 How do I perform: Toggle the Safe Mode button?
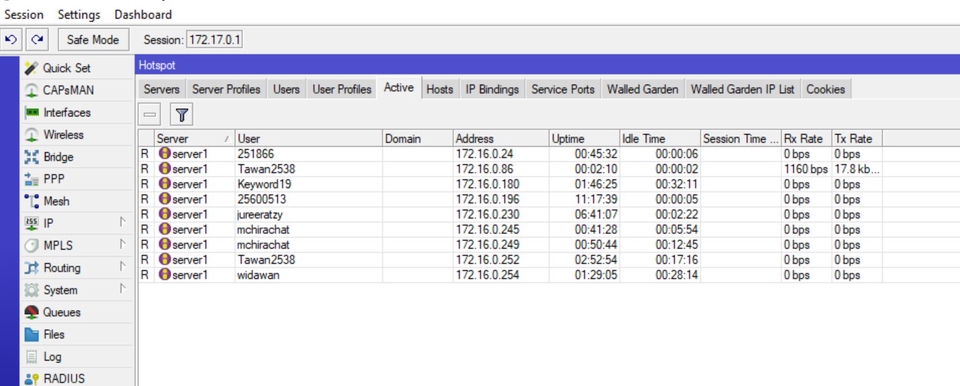[x=93, y=40]
